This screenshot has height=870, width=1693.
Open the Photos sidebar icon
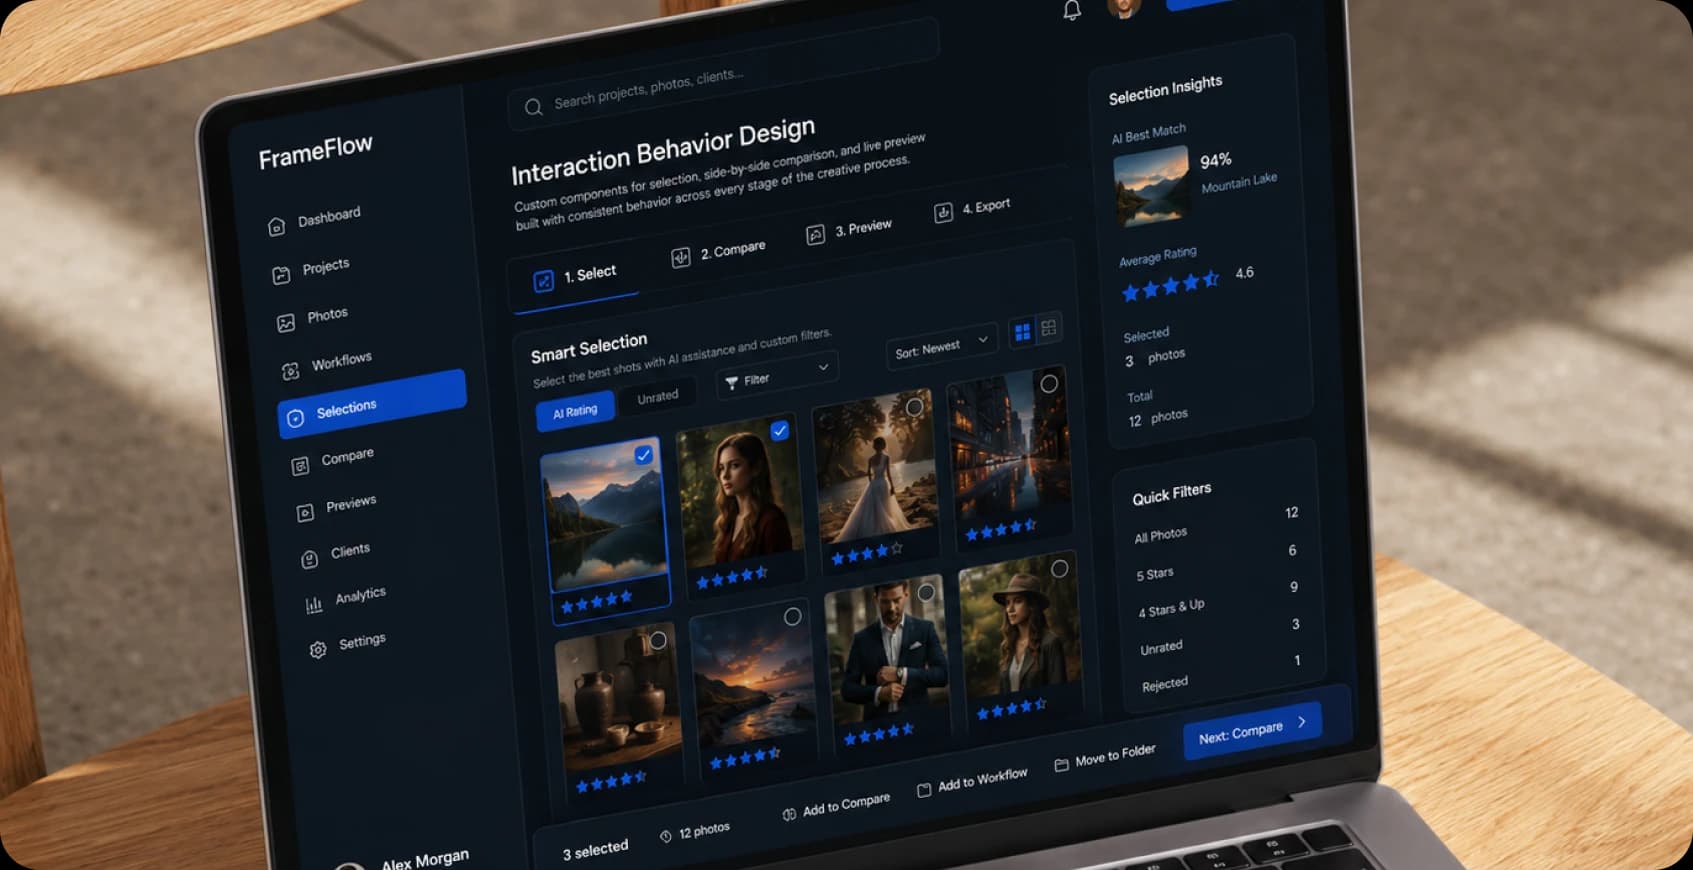(x=286, y=323)
